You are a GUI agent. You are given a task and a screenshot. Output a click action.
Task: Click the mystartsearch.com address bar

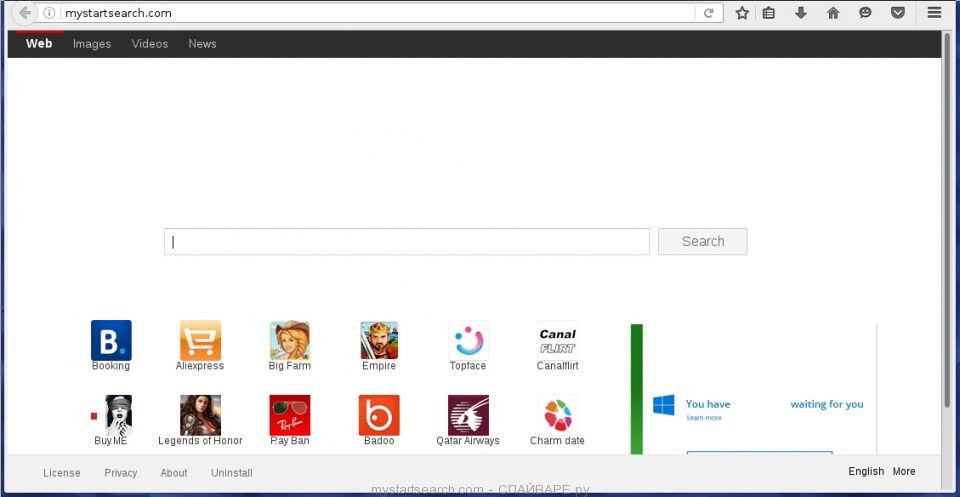[x=380, y=13]
